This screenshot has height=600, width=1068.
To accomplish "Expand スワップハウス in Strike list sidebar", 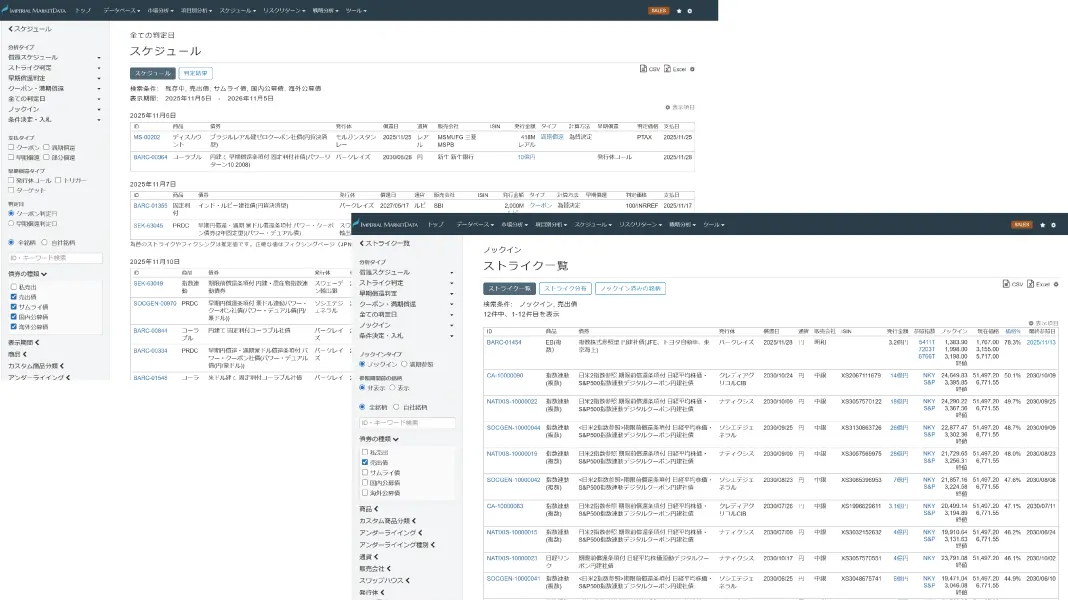I will point(385,581).
